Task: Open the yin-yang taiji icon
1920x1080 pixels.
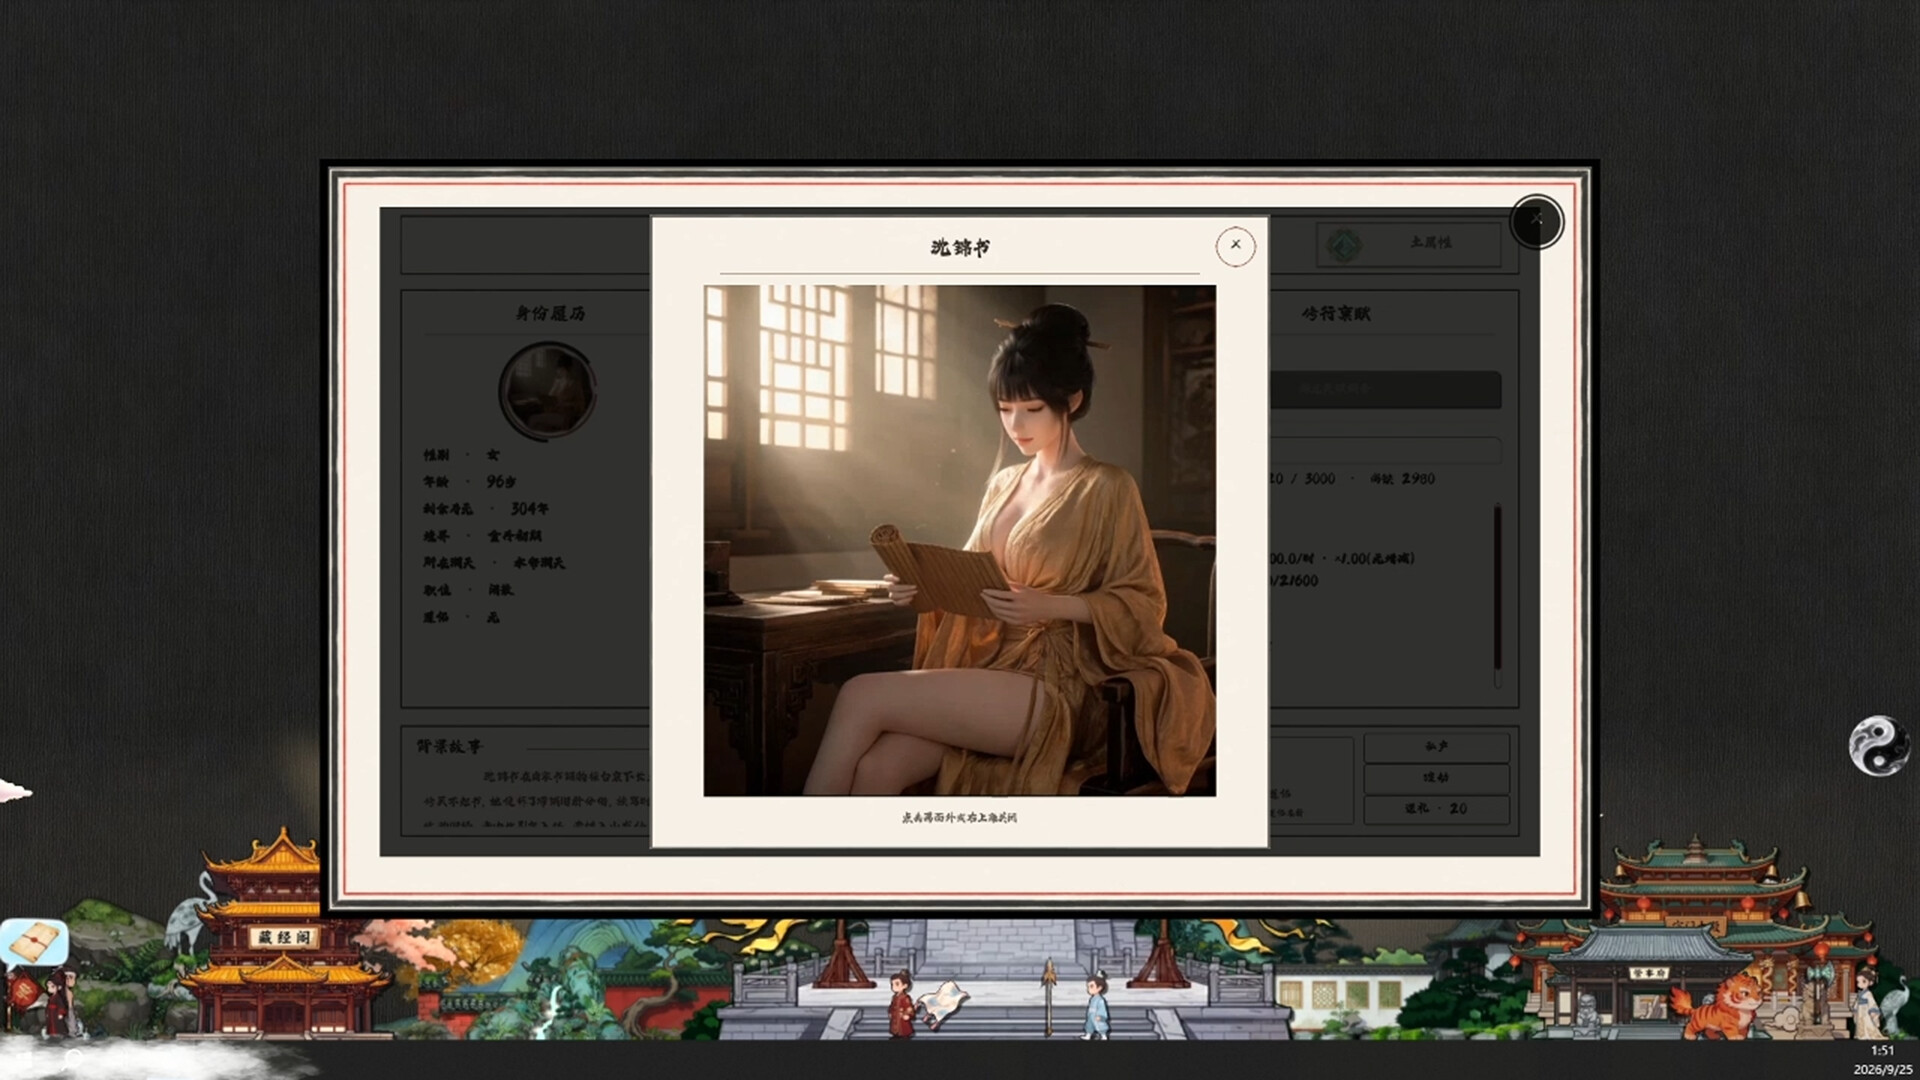Action: click(1878, 745)
